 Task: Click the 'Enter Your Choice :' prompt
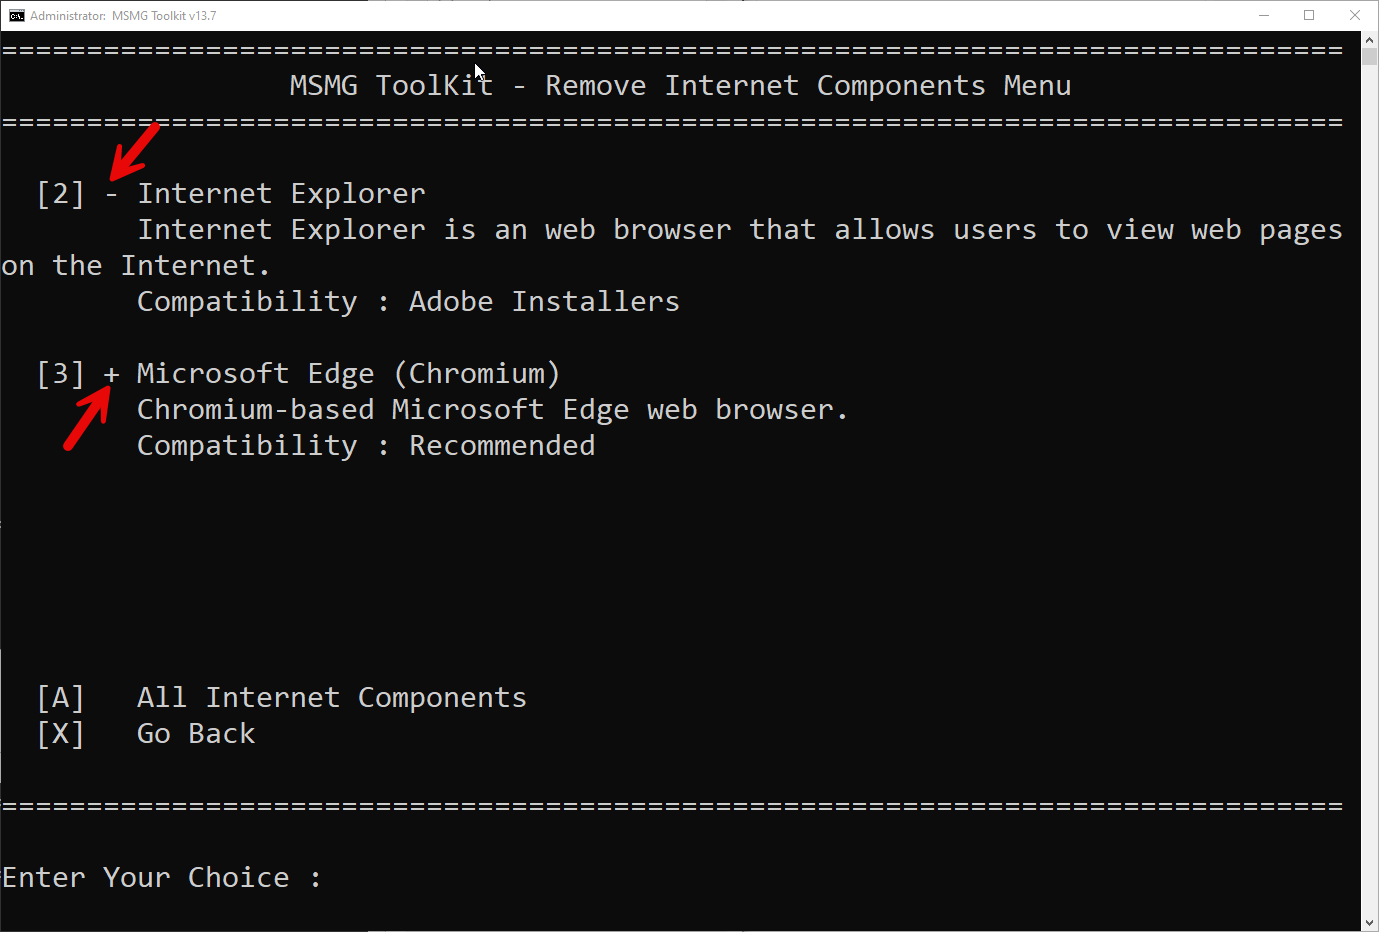(x=162, y=878)
